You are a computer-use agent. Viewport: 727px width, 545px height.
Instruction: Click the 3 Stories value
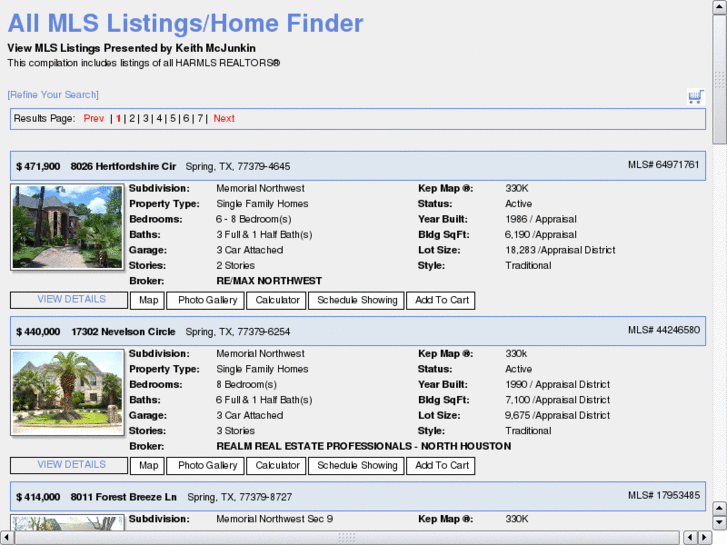[236, 431]
